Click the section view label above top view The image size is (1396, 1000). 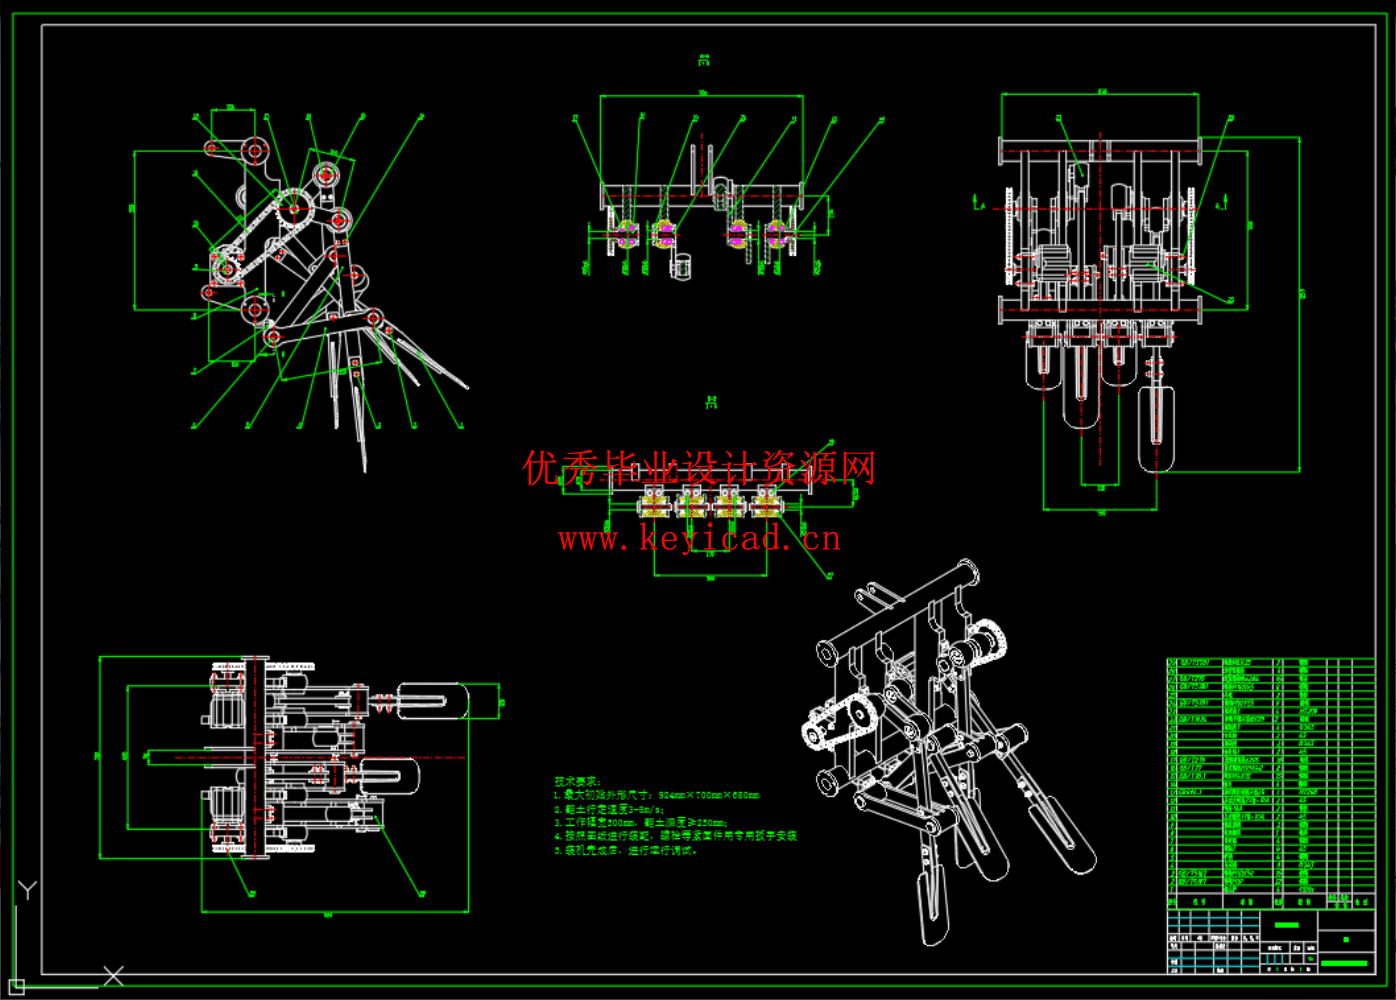tap(703, 57)
